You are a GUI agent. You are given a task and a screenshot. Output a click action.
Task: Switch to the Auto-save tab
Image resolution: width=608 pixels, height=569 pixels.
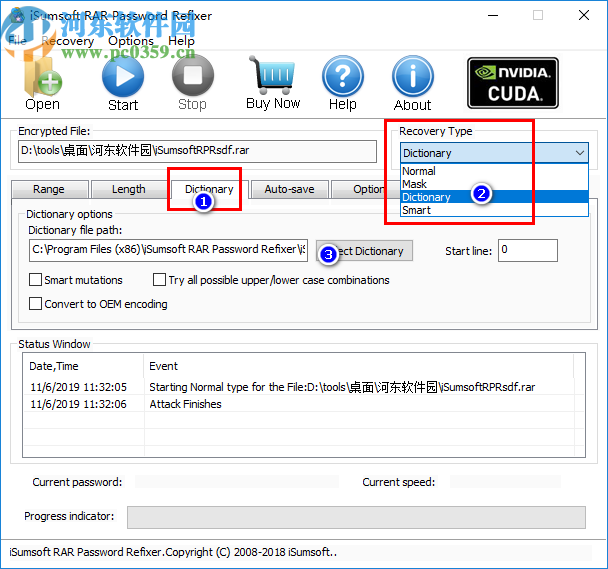tap(289, 189)
